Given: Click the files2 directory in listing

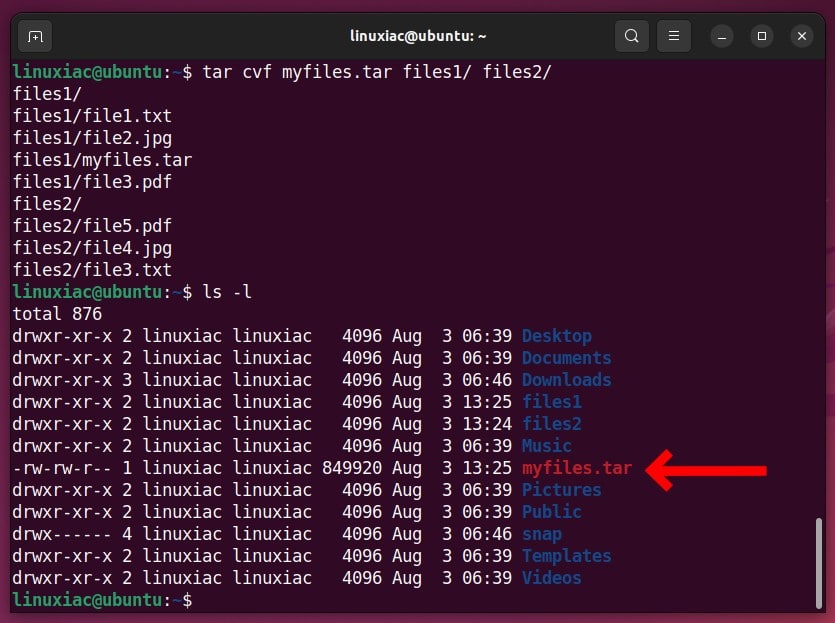Looking at the screenshot, I should [552, 424].
